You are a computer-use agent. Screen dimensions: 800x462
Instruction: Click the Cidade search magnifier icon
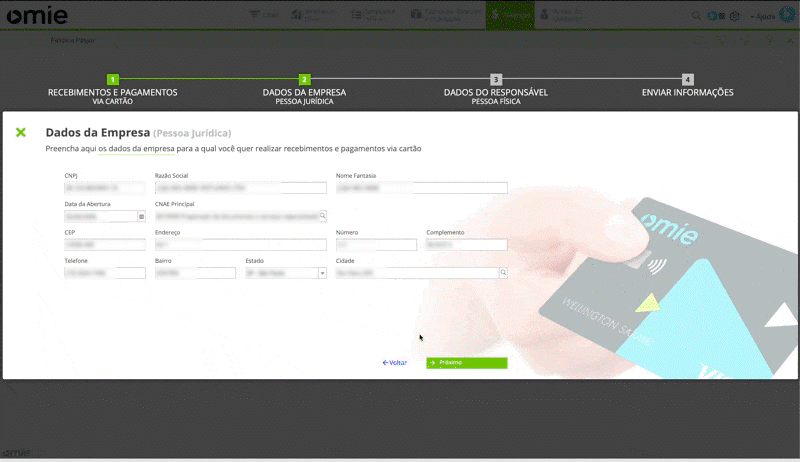click(x=503, y=272)
